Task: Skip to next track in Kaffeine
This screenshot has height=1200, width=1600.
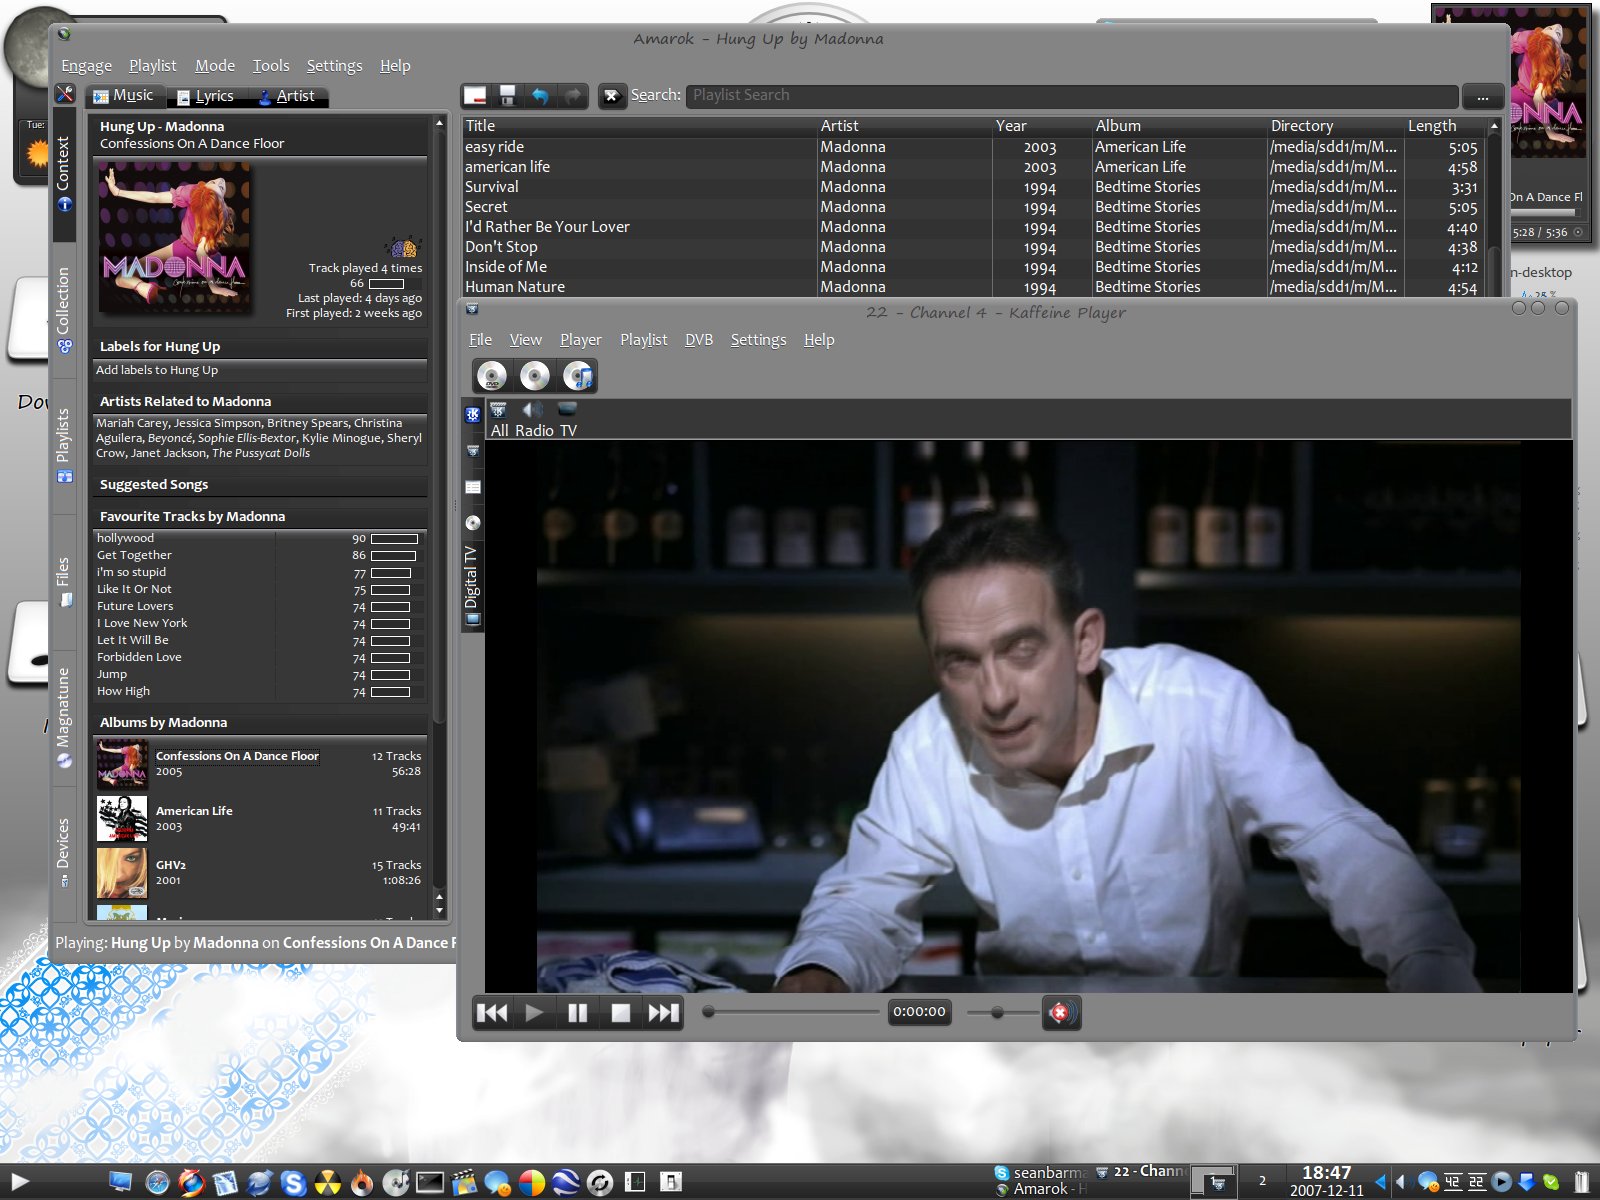Action: pyautogui.click(x=663, y=1013)
